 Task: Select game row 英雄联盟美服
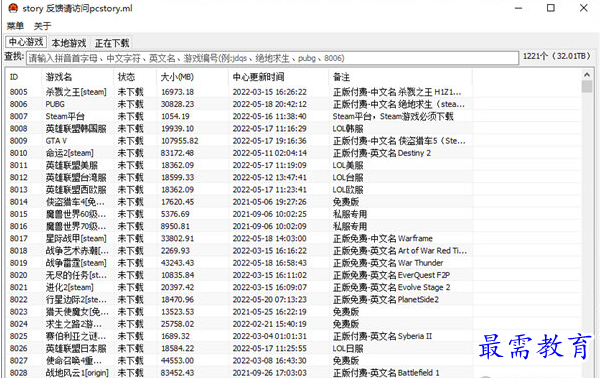[239, 165]
